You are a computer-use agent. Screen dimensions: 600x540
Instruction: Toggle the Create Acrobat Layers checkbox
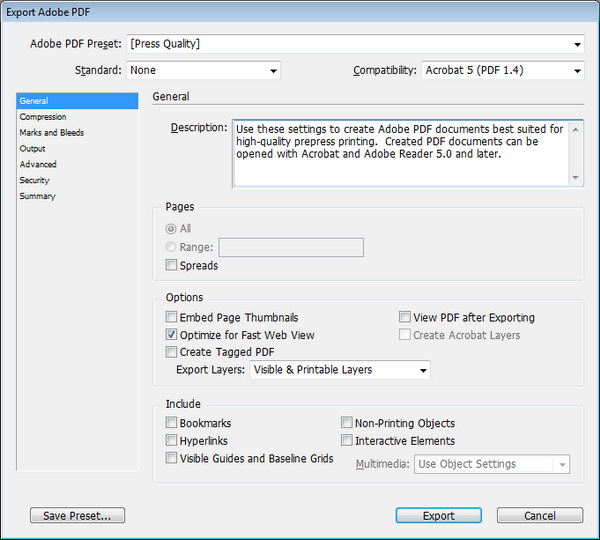pos(404,334)
